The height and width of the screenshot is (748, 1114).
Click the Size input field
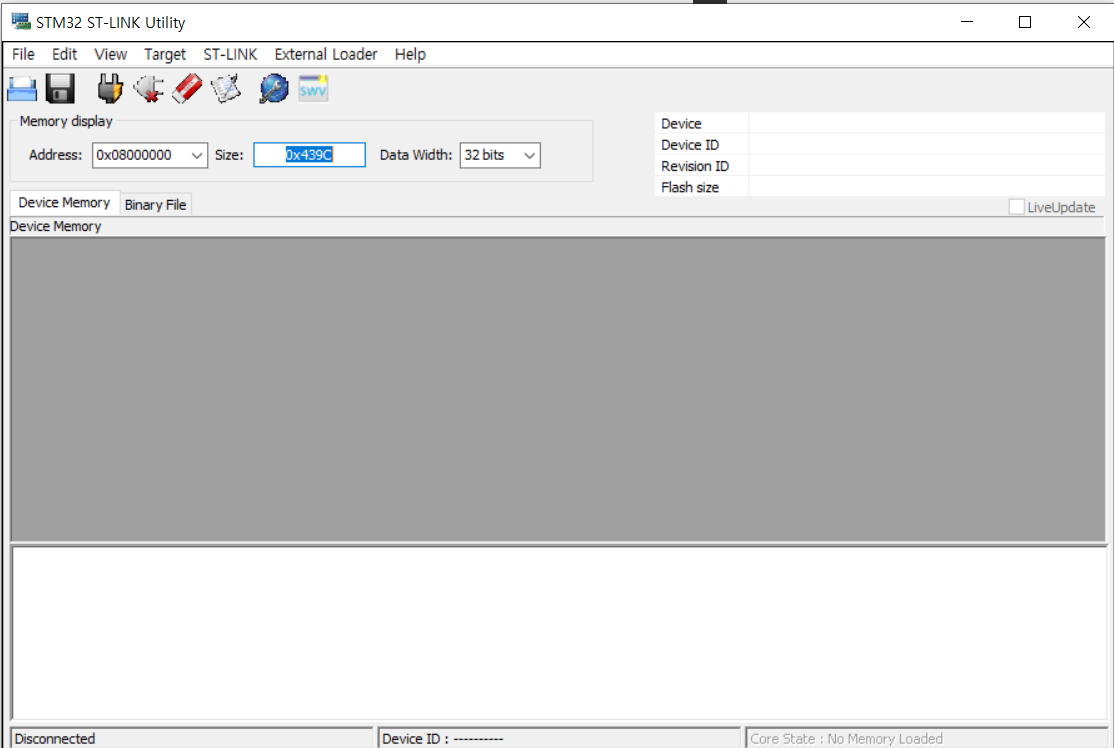(310, 155)
